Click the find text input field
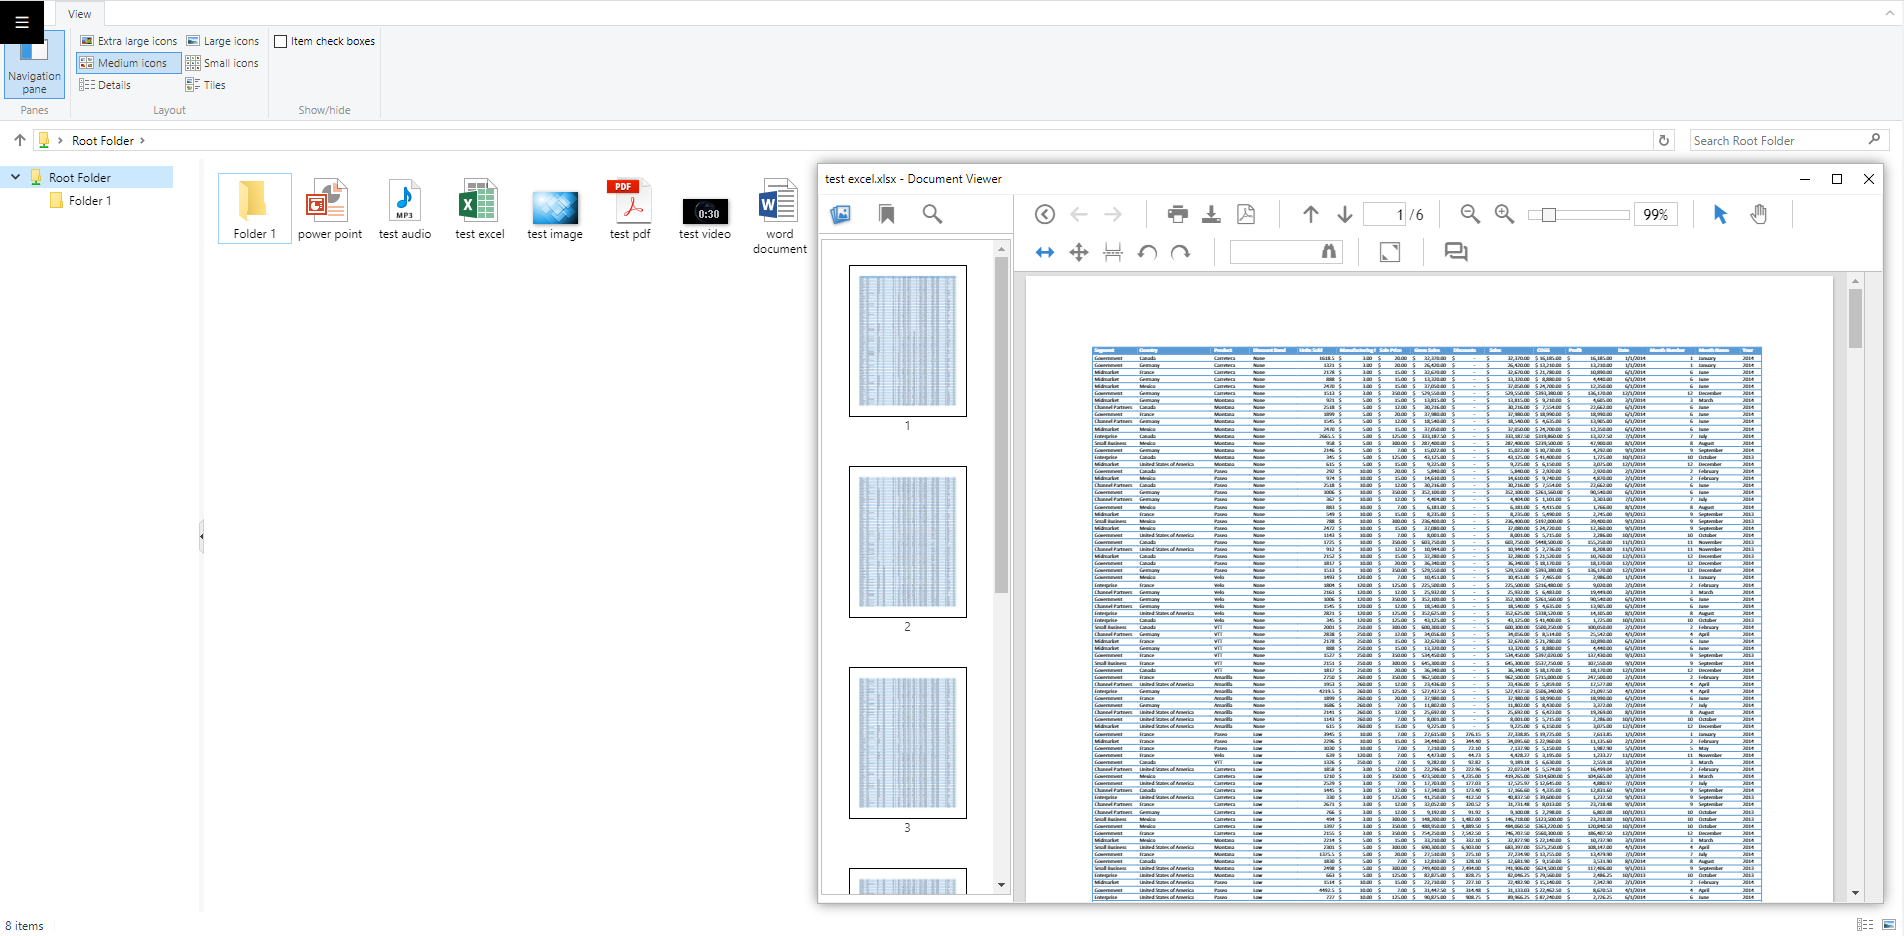Viewport: 1904px width, 936px height. coord(1274,252)
